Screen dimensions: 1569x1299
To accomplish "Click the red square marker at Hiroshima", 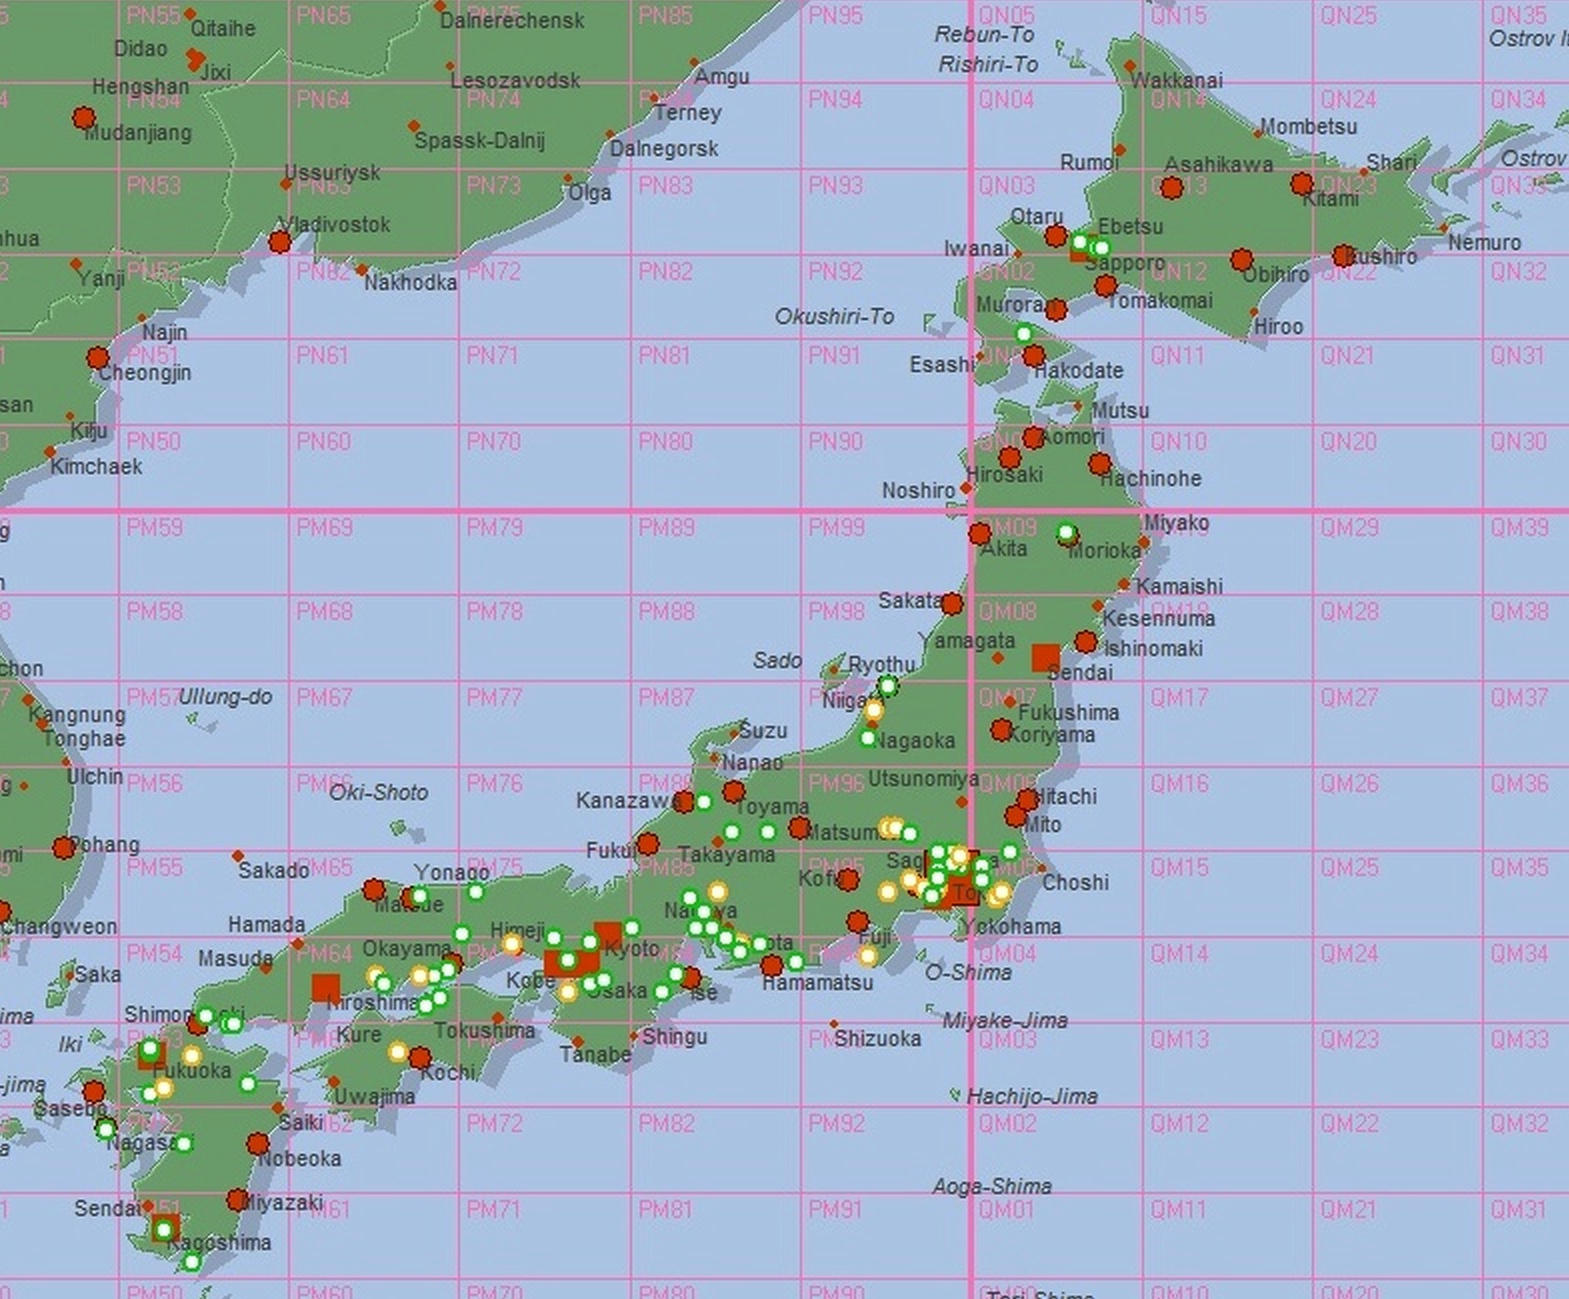I will 325,988.
